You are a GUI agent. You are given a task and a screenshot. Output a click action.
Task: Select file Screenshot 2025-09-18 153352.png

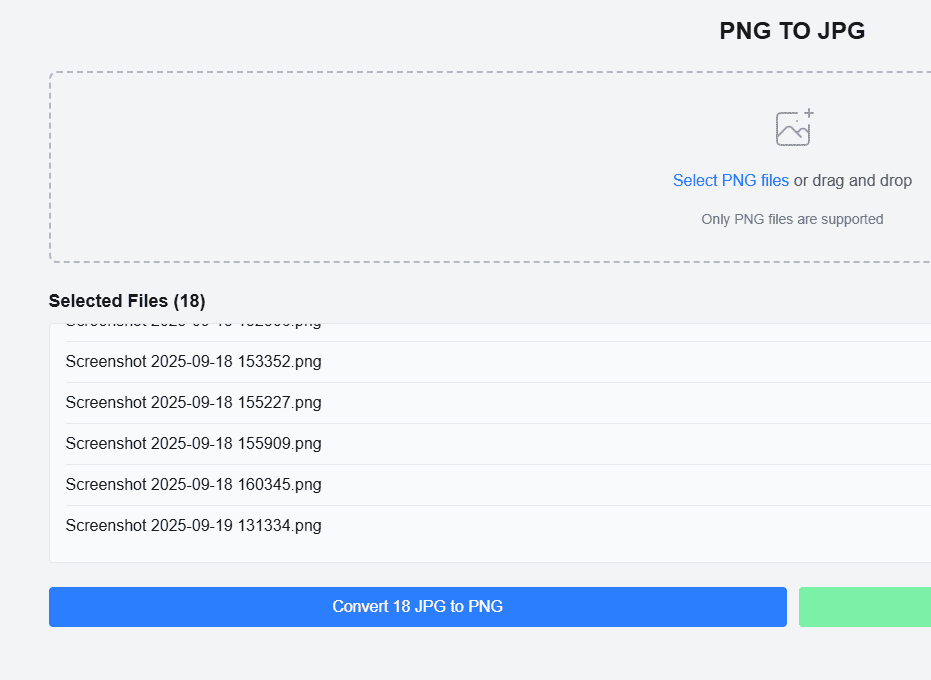194,362
